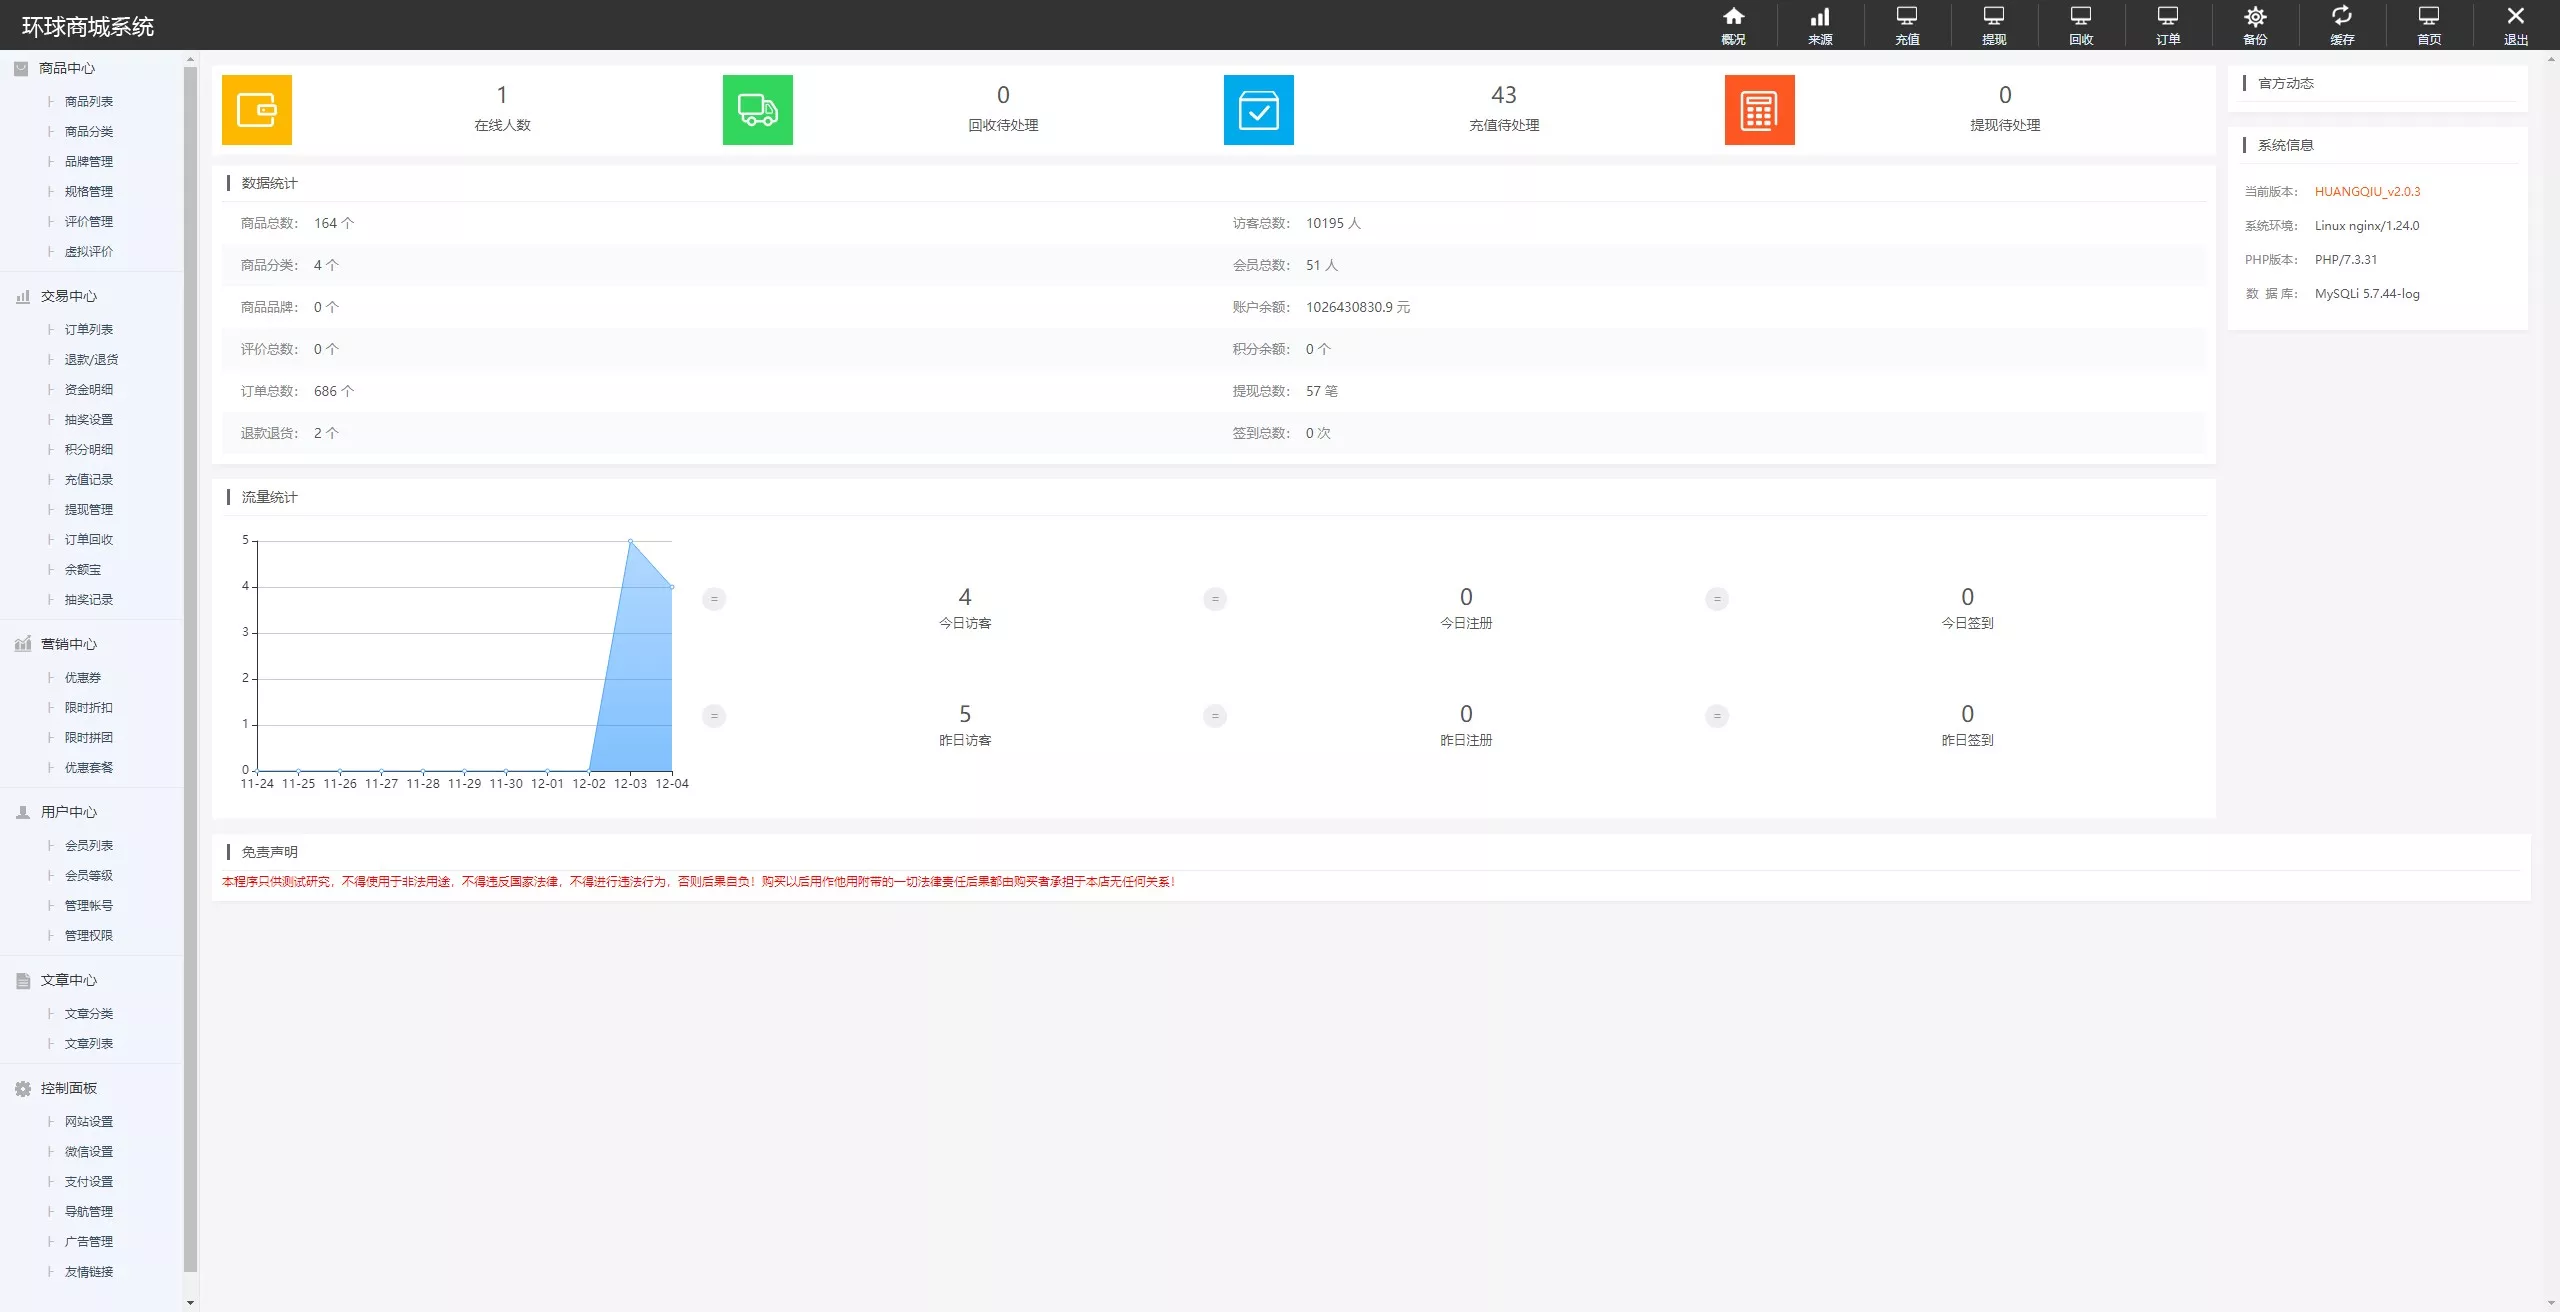Open the 充值 top navigation item
This screenshot has width=2560, height=1312.
pos(1907,24)
